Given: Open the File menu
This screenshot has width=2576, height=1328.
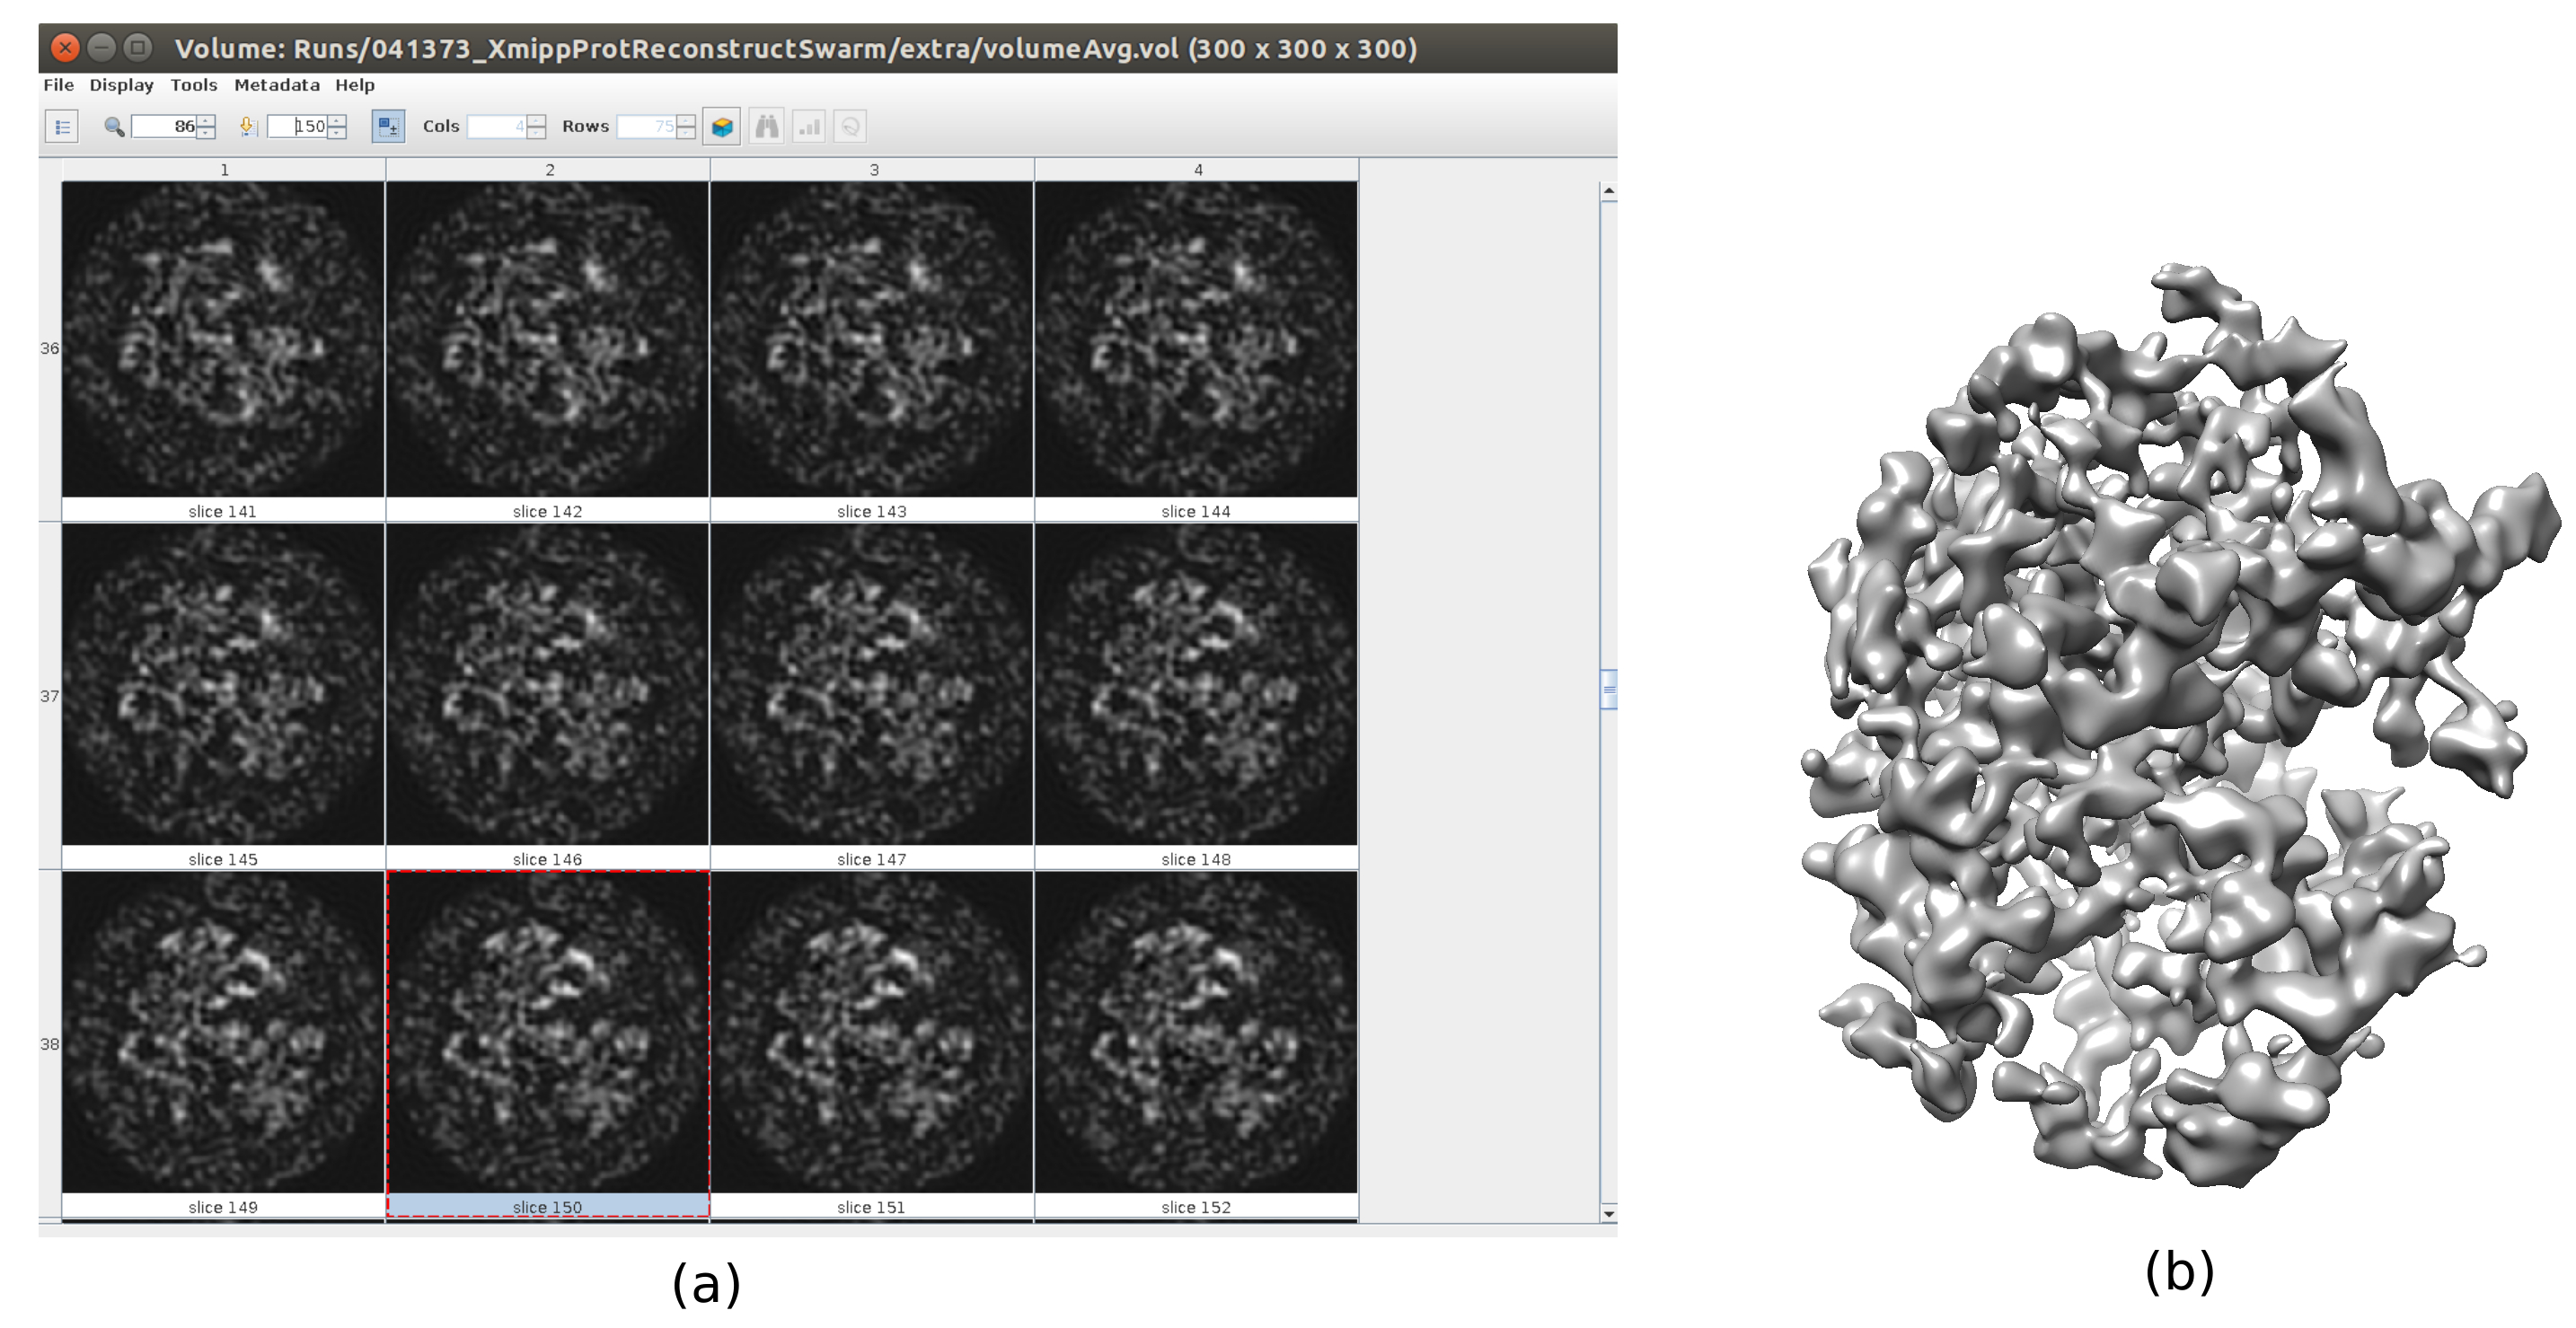Looking at the screenshot, I should [x=58, y=85].
